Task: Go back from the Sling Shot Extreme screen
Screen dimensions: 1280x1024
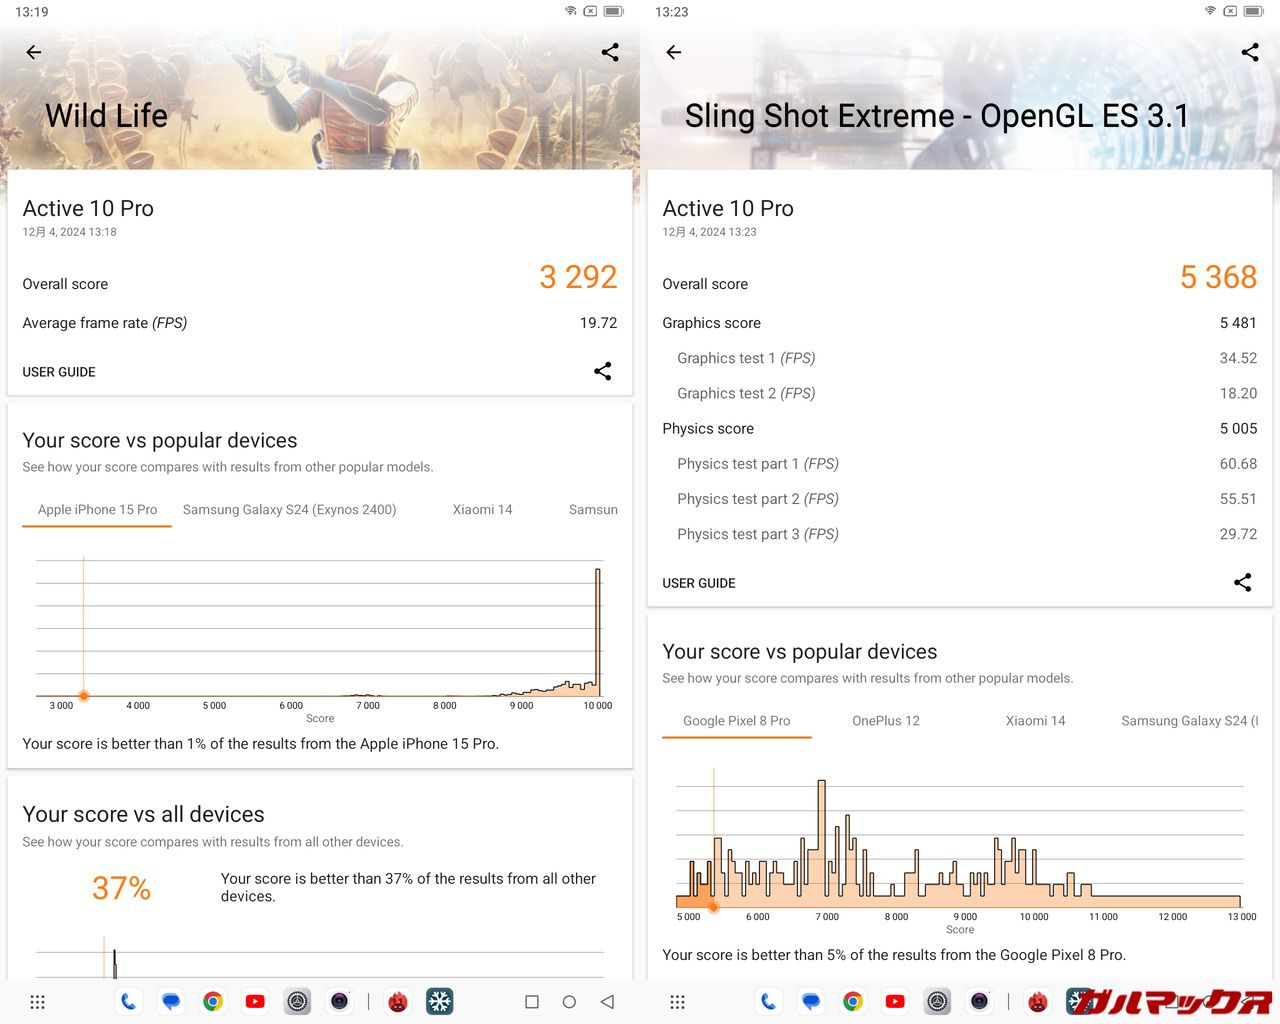Action: pyautogui.click(x=674, y=52)
